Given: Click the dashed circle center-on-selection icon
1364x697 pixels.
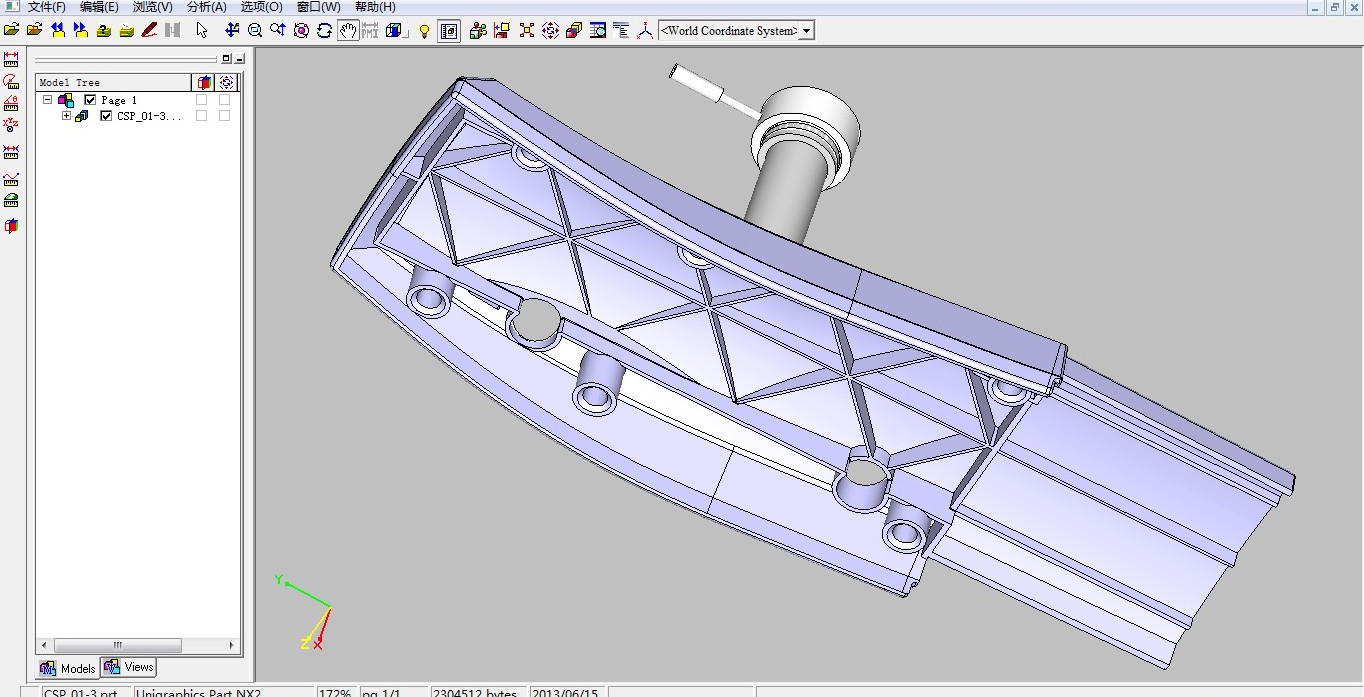Looking at the screenshot, I should coord(550,30).
